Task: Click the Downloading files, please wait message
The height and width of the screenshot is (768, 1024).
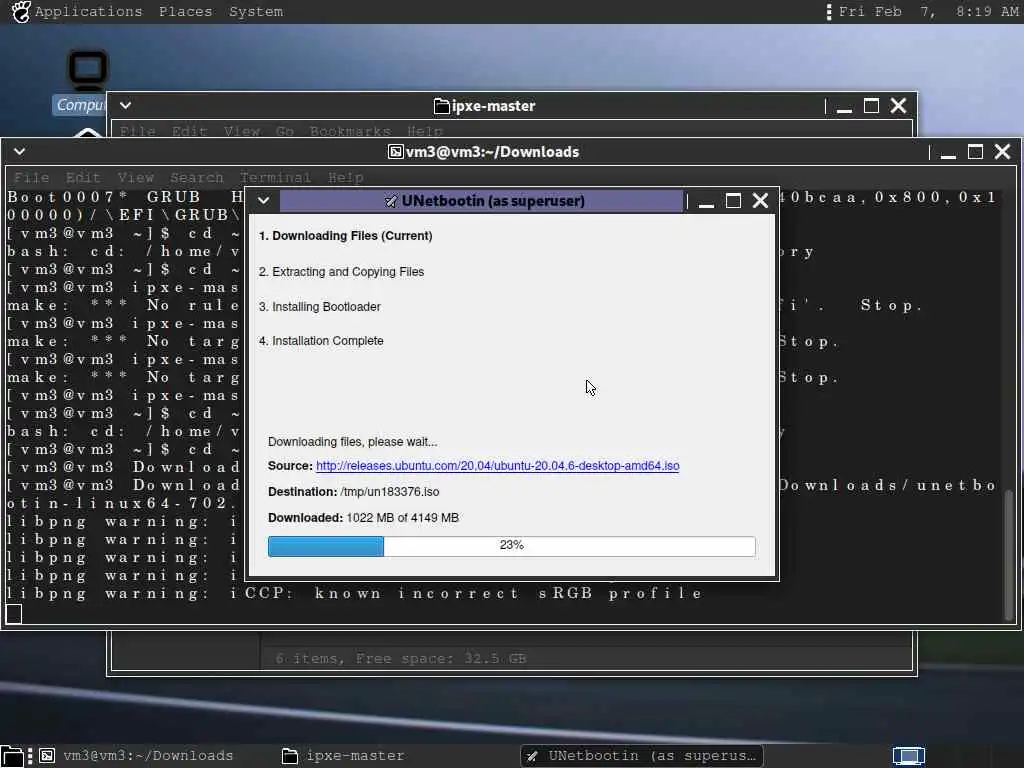Action: (353, 442)
